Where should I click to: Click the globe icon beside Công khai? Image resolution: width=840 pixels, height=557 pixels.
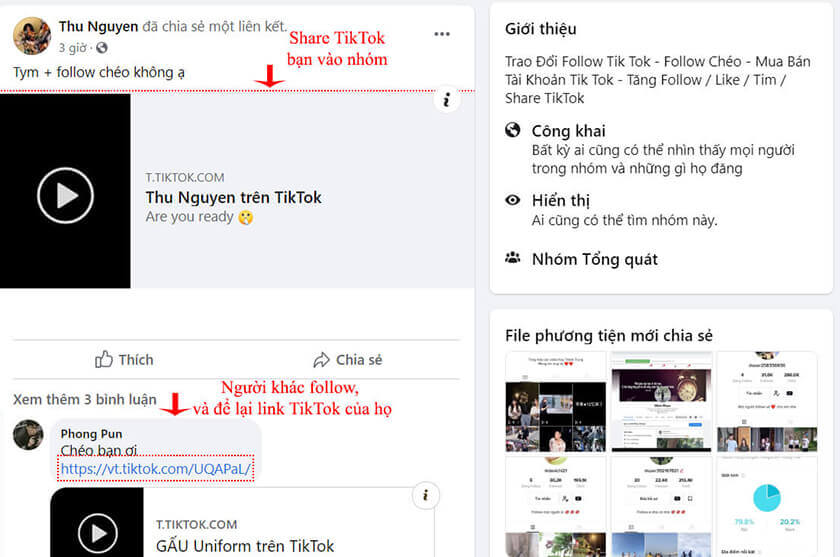pos(513,131)
